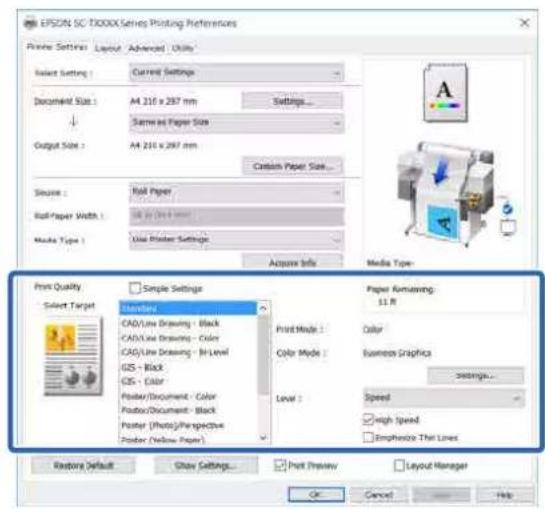
Task: Click the large printer illustration image
Action: [447, 194]
